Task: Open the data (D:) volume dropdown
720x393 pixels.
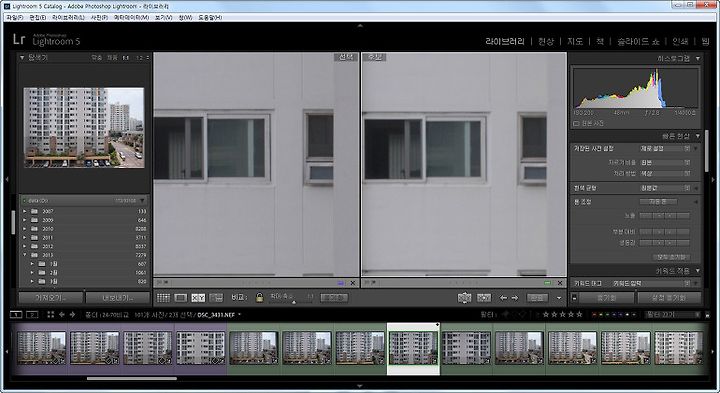Action: click(x=142, y=201)
